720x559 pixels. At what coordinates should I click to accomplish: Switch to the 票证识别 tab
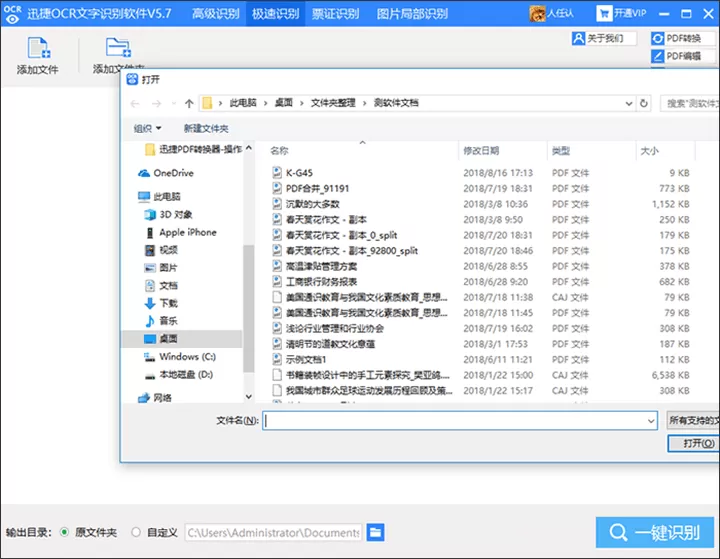pos(335,13)
